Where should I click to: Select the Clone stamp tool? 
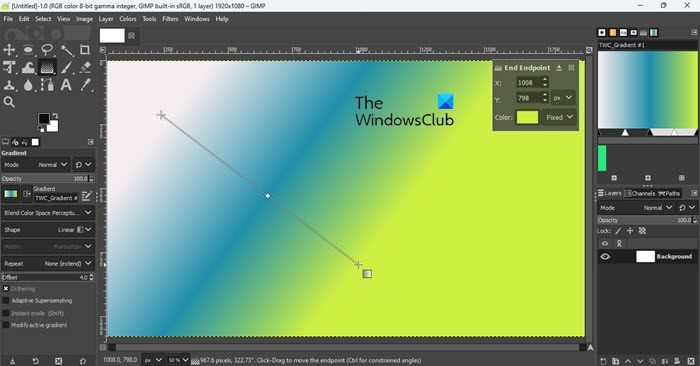tap(9, 85)
